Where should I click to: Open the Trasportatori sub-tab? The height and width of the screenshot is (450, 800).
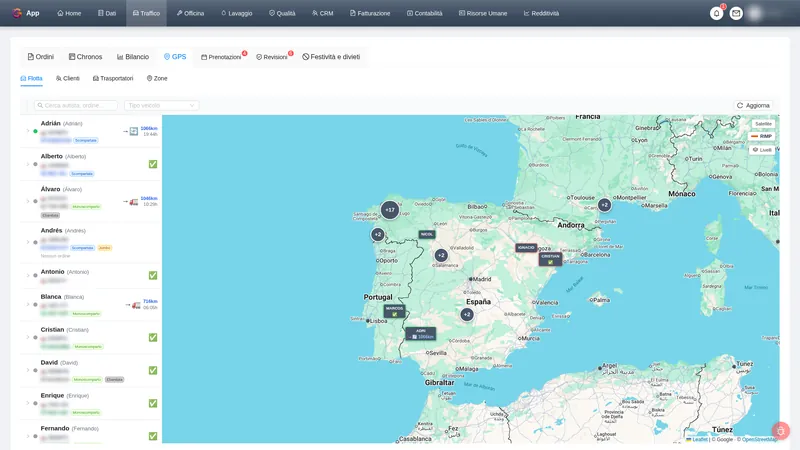click(x=113, y=79)
